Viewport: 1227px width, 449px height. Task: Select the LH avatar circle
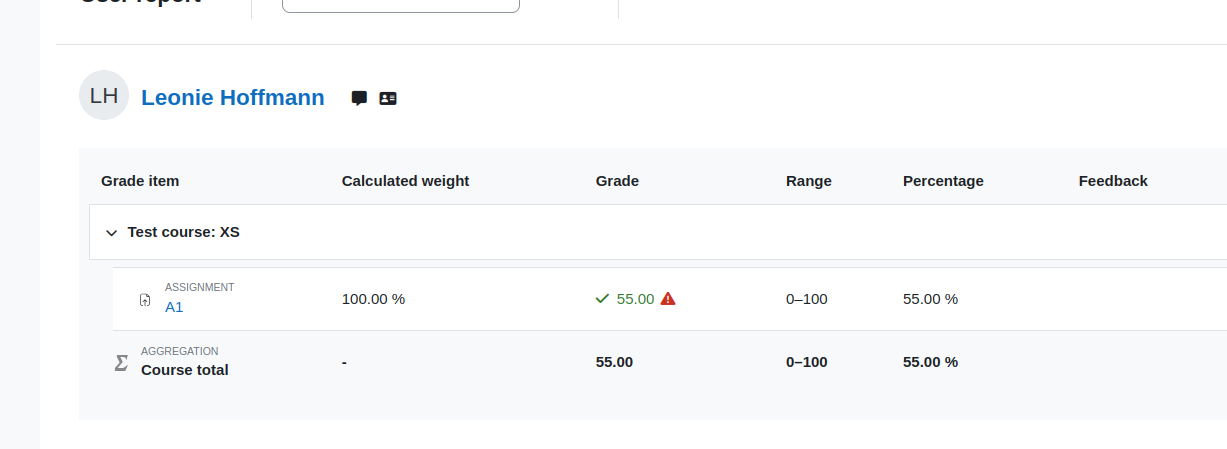[104, 96]
